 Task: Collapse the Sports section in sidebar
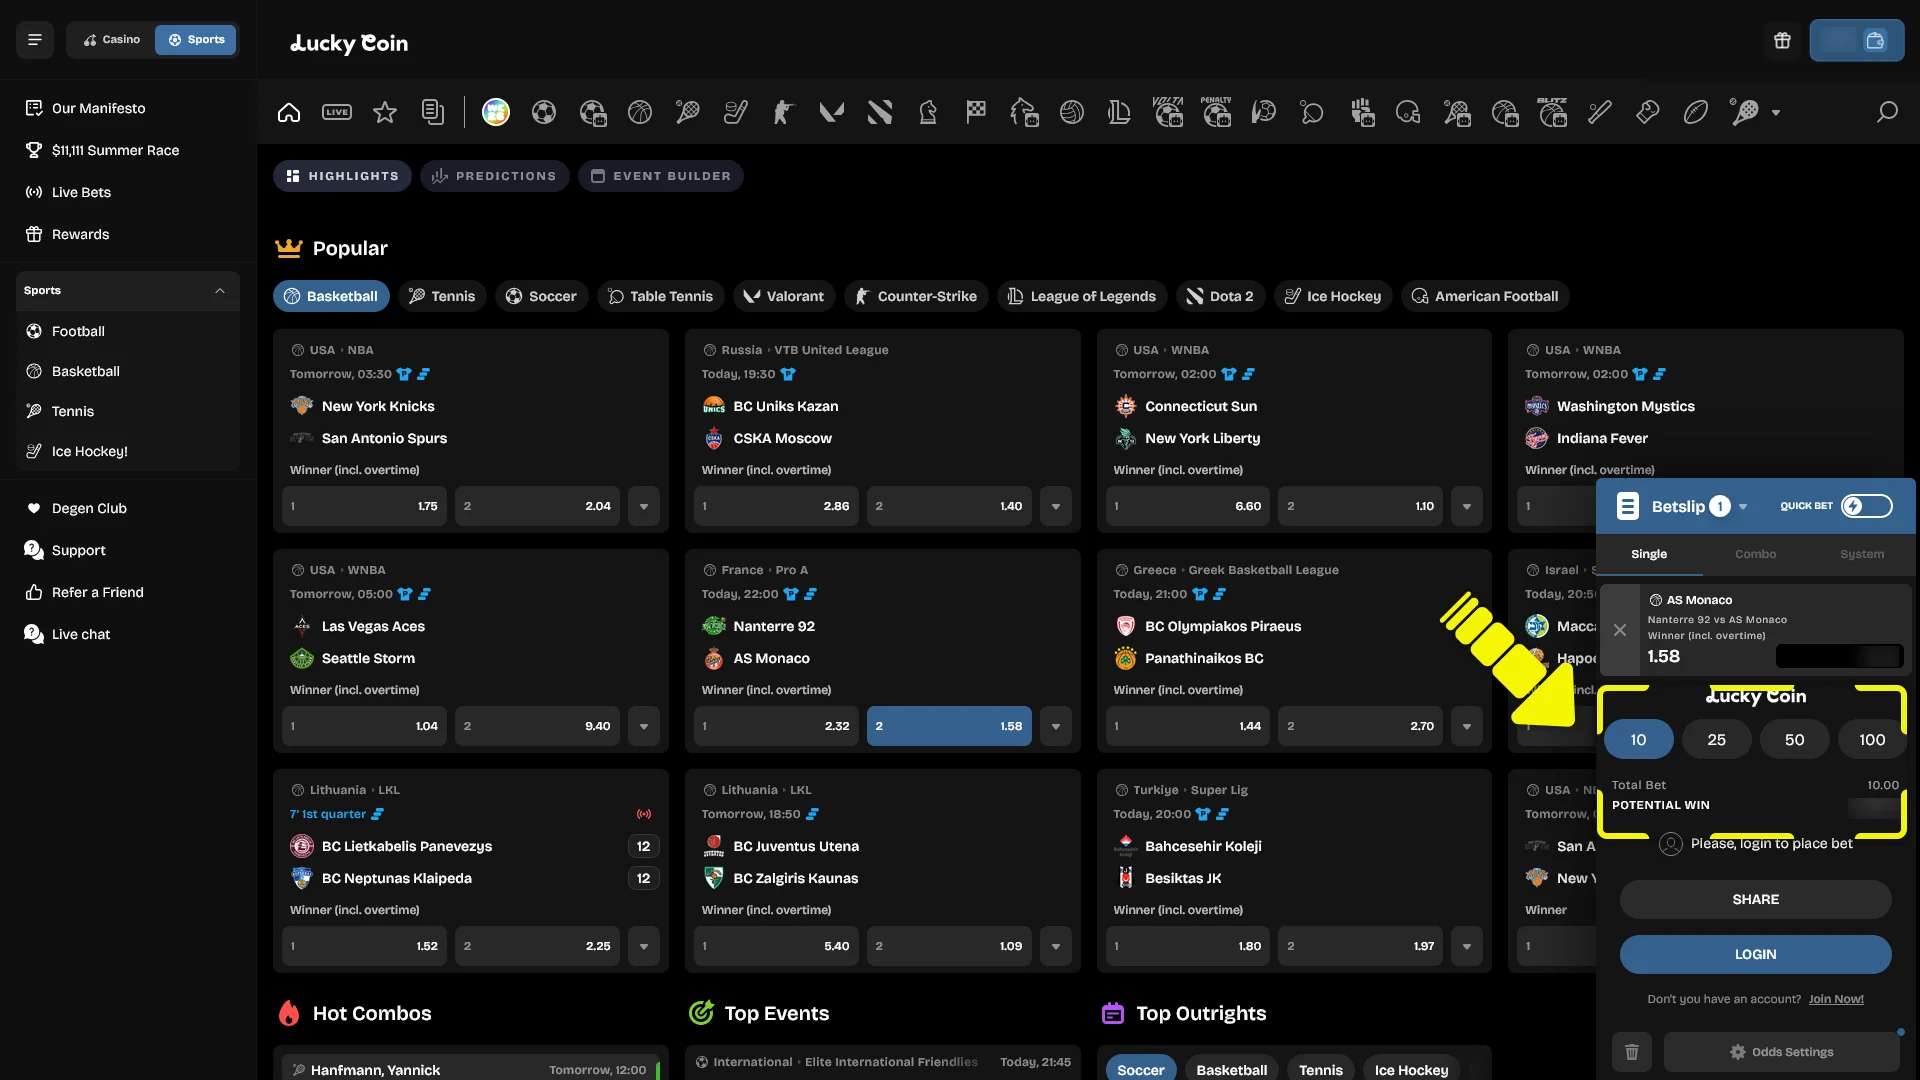pyautogui.click(x=220, y=291)
